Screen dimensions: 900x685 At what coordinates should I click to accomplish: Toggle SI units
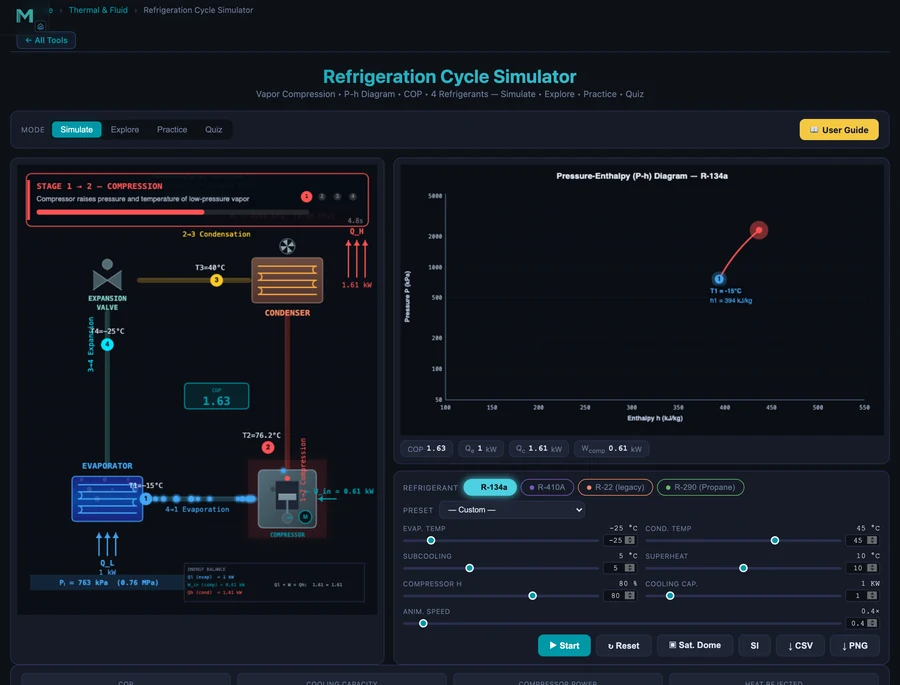pos(754,645)
